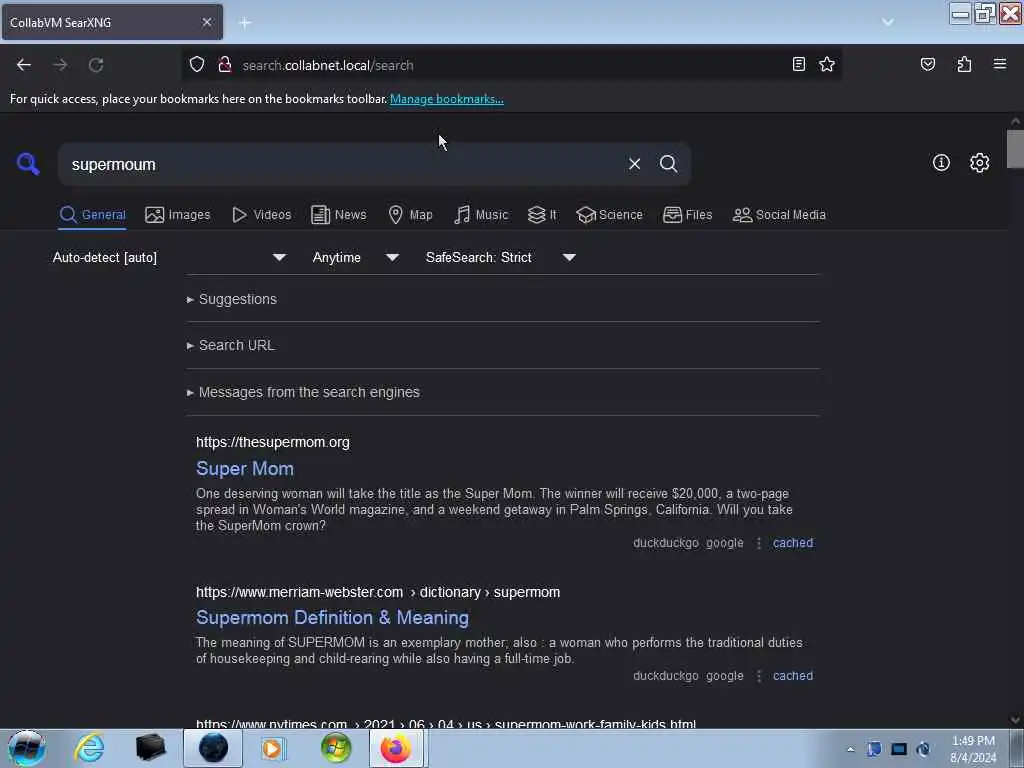The image size is (1024, 768).
Task: Toggle reader view icon in address bar
Action: (798, 64)
